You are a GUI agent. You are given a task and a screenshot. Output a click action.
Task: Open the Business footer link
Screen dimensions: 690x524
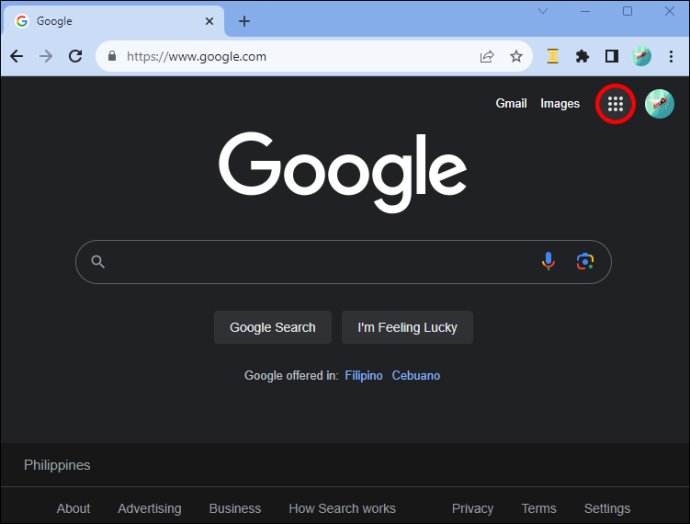[235, 509]
